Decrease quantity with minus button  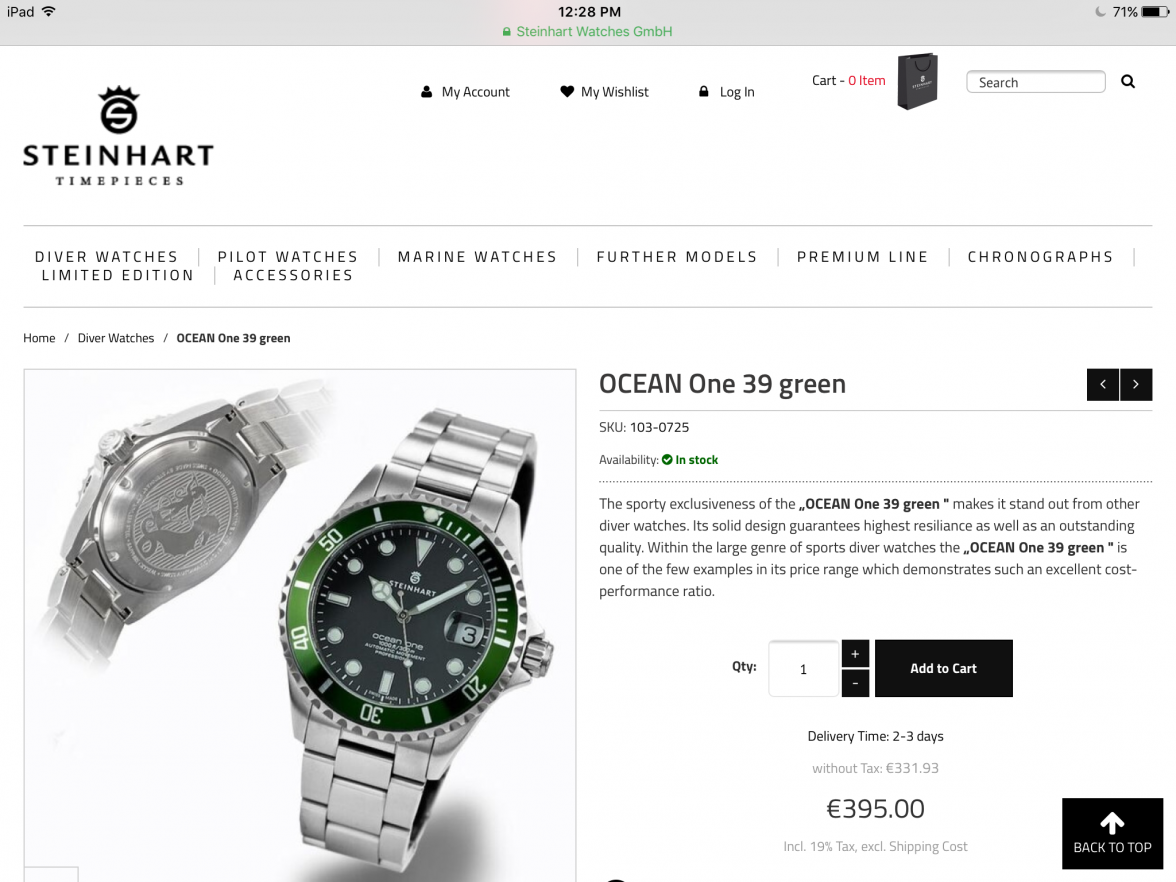point(855,683)
